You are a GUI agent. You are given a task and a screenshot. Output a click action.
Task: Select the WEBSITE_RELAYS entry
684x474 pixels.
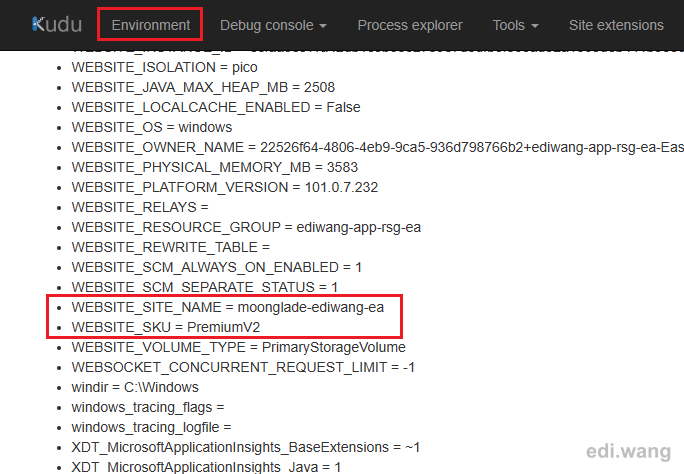[x=140, y=207]
